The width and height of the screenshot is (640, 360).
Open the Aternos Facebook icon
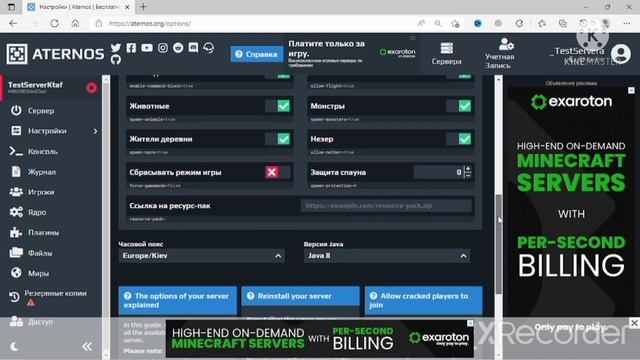point(131,48)
